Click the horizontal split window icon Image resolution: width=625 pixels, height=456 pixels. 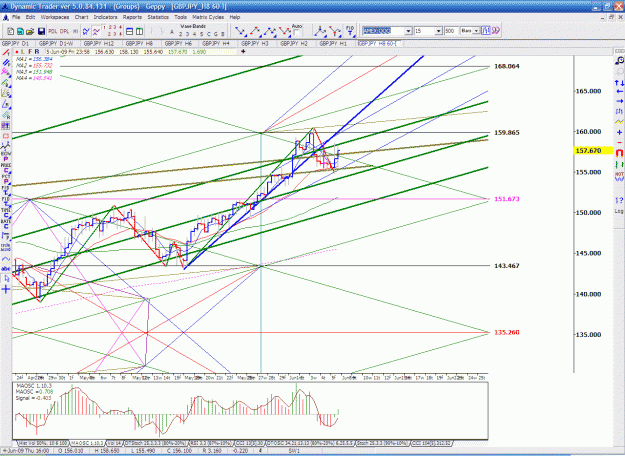pyautogui.click(x=130, y=31)
